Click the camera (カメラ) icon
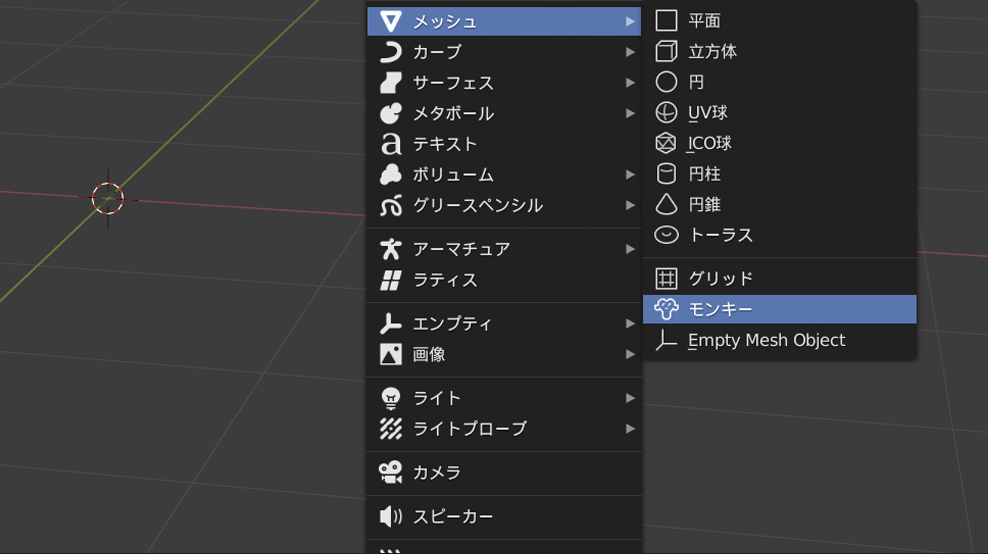 pyautogui.click(x=391, y=472)
